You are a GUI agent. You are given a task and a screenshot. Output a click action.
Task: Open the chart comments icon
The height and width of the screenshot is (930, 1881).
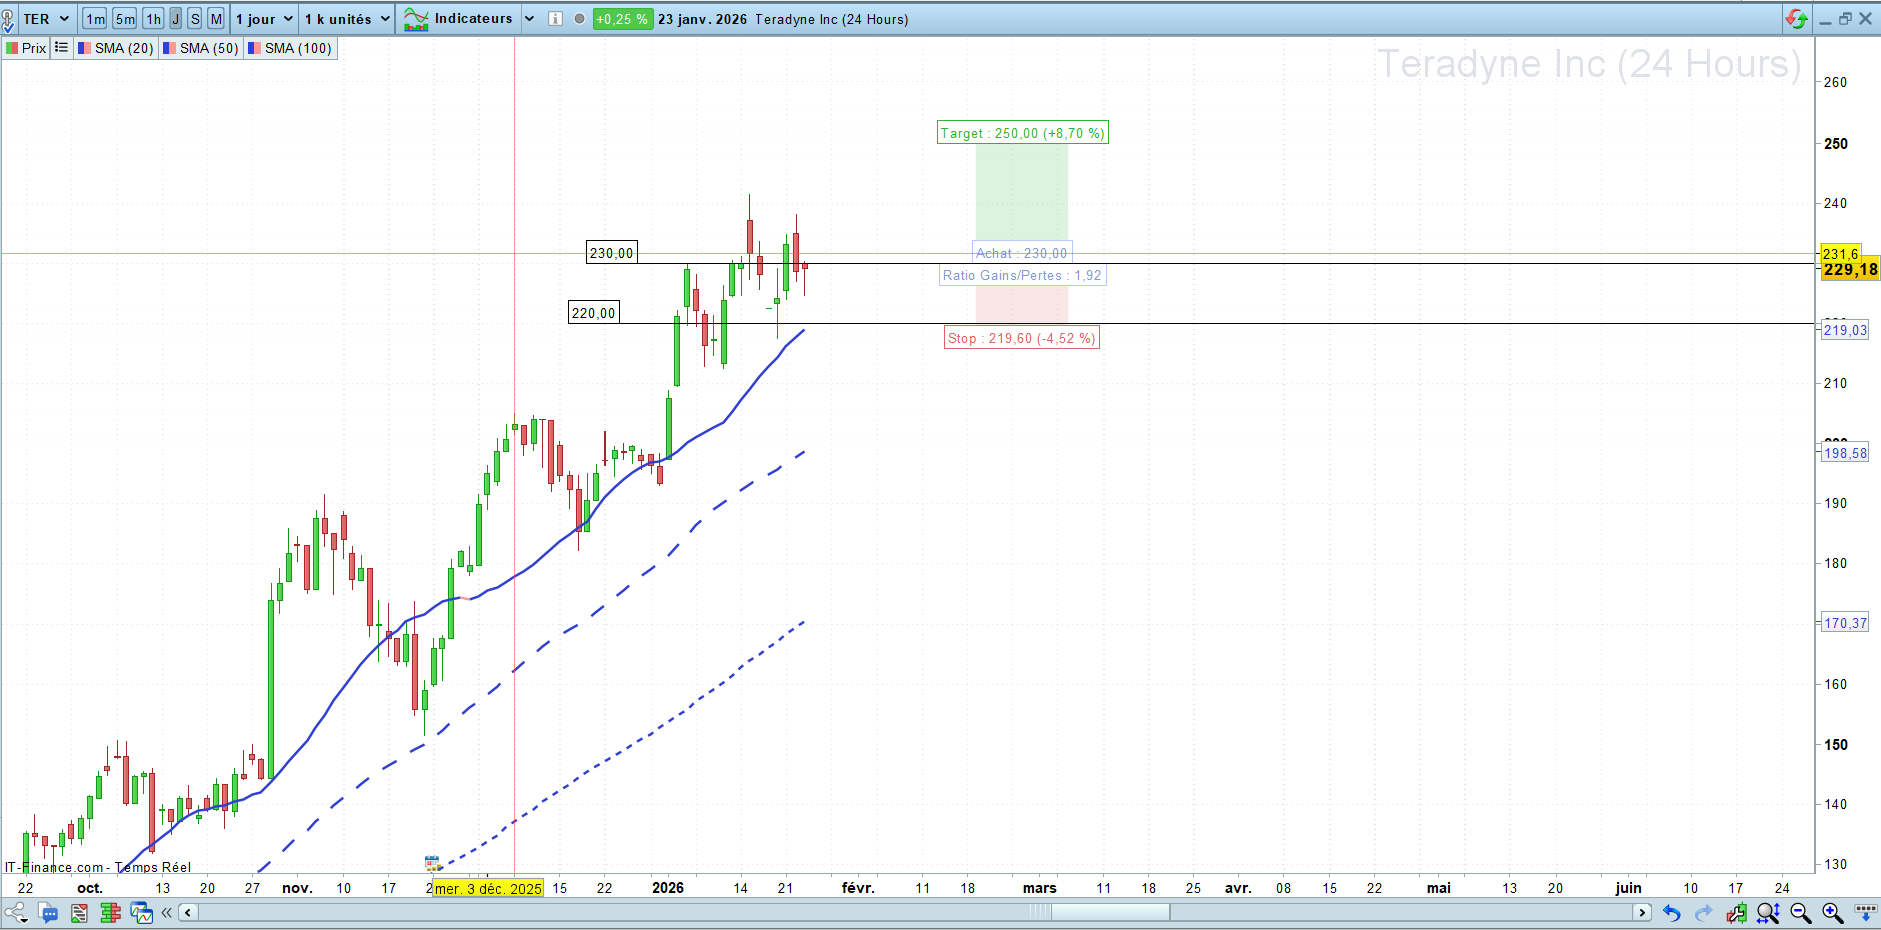48,912
